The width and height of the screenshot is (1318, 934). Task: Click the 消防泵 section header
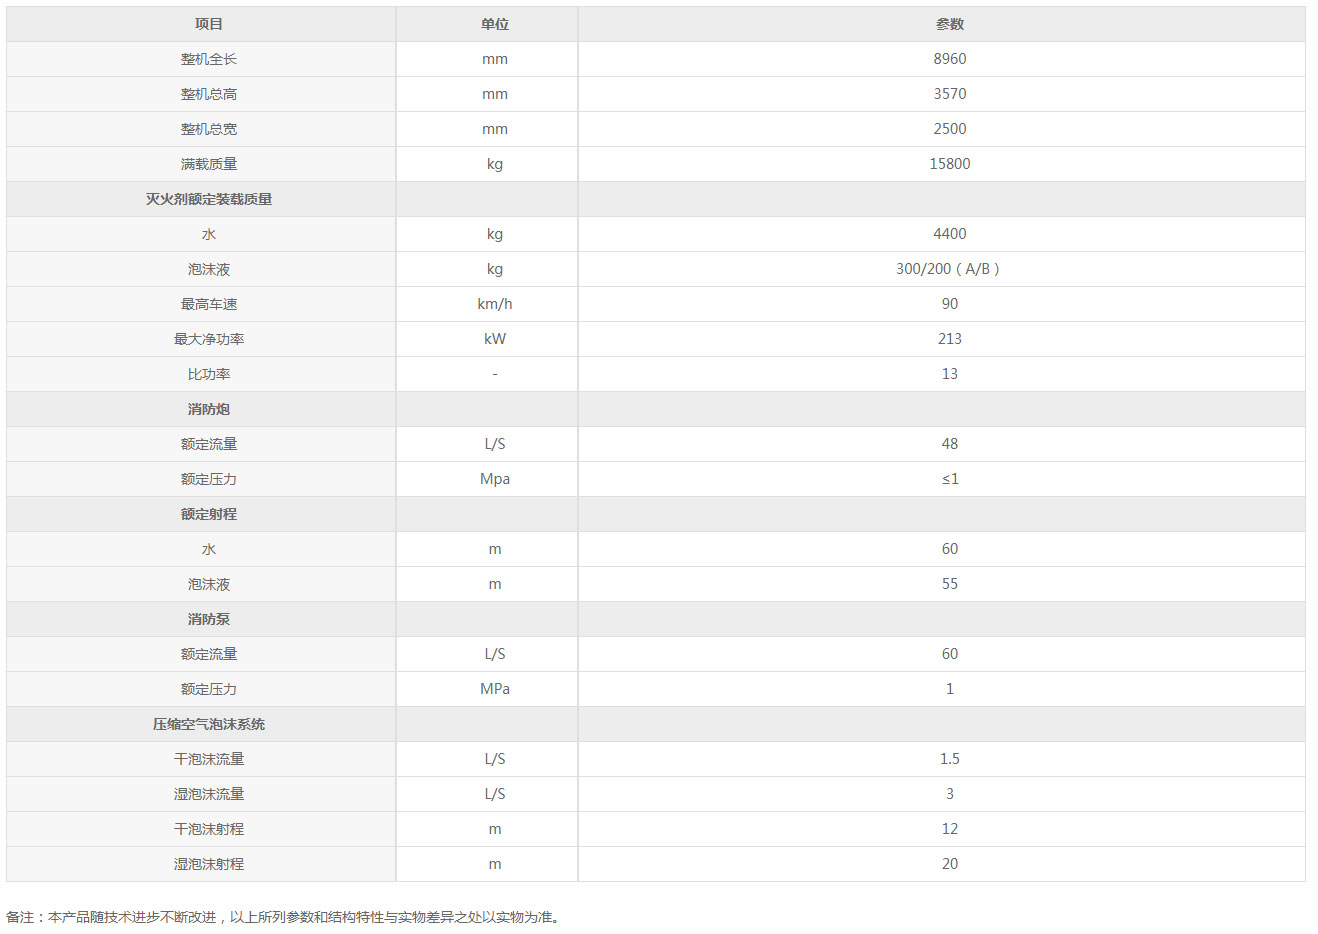(209, 619)
